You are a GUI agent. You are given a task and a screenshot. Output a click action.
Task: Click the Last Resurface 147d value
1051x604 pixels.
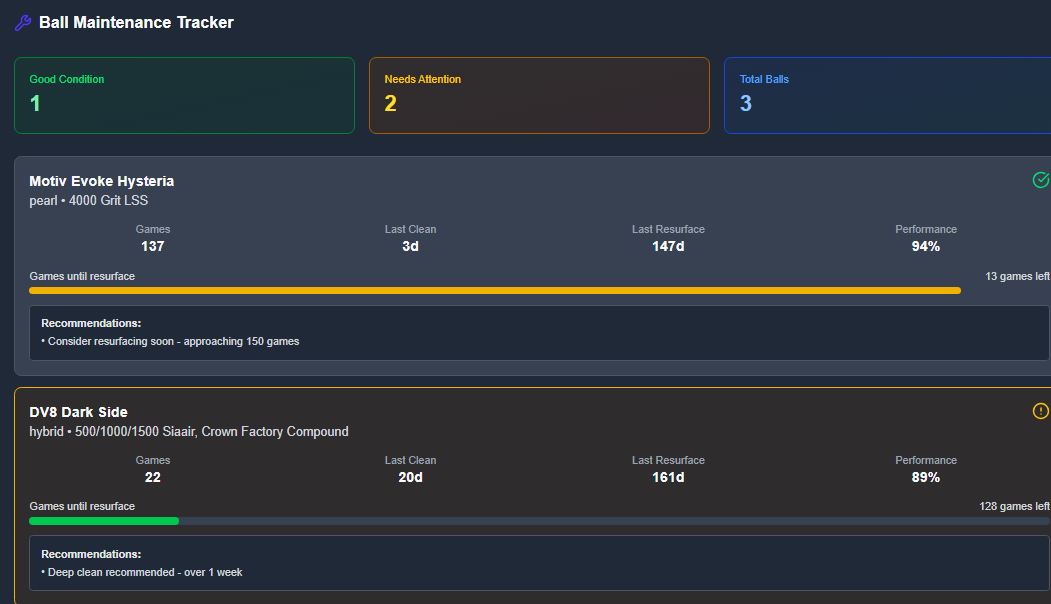pos(668,246)
